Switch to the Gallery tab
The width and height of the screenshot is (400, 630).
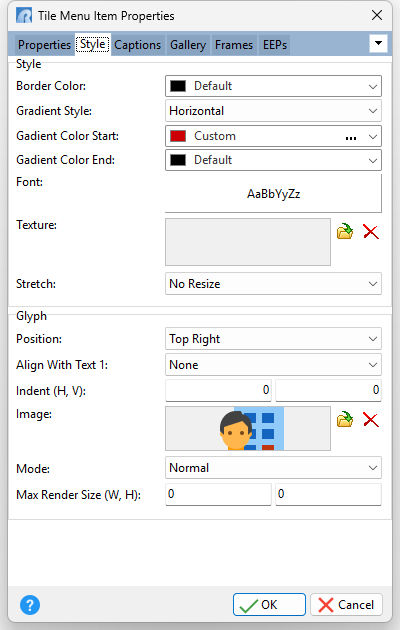(188, 45)
